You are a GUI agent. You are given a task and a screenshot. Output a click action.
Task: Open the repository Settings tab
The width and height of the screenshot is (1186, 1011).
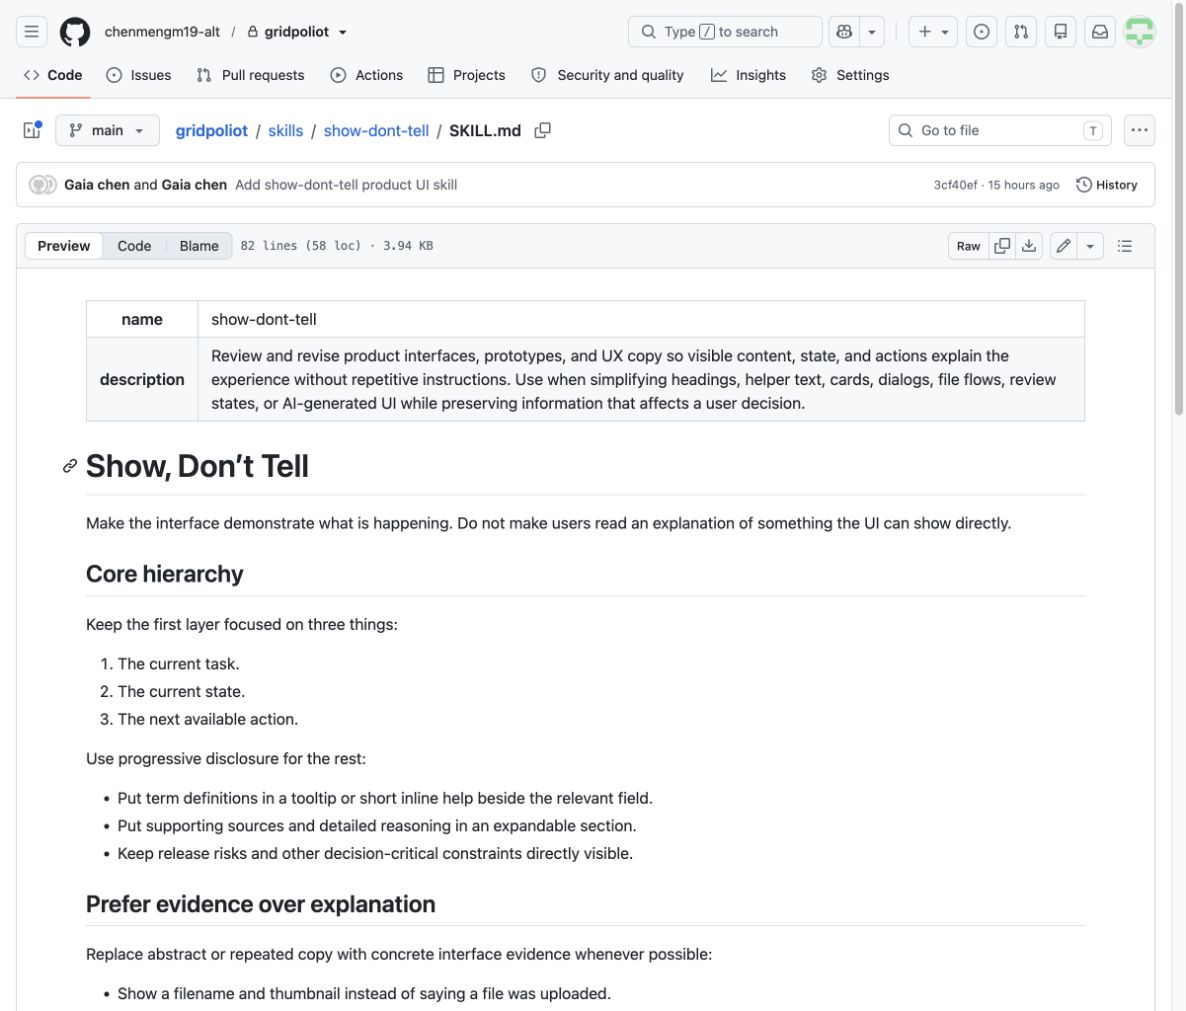click(x=850, y=75)
